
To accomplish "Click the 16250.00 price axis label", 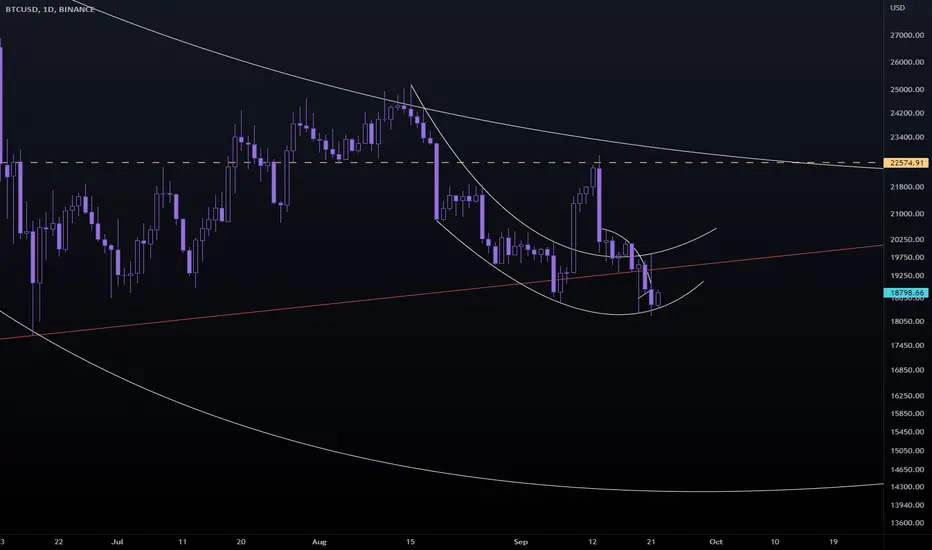I will tap(907, 395).
